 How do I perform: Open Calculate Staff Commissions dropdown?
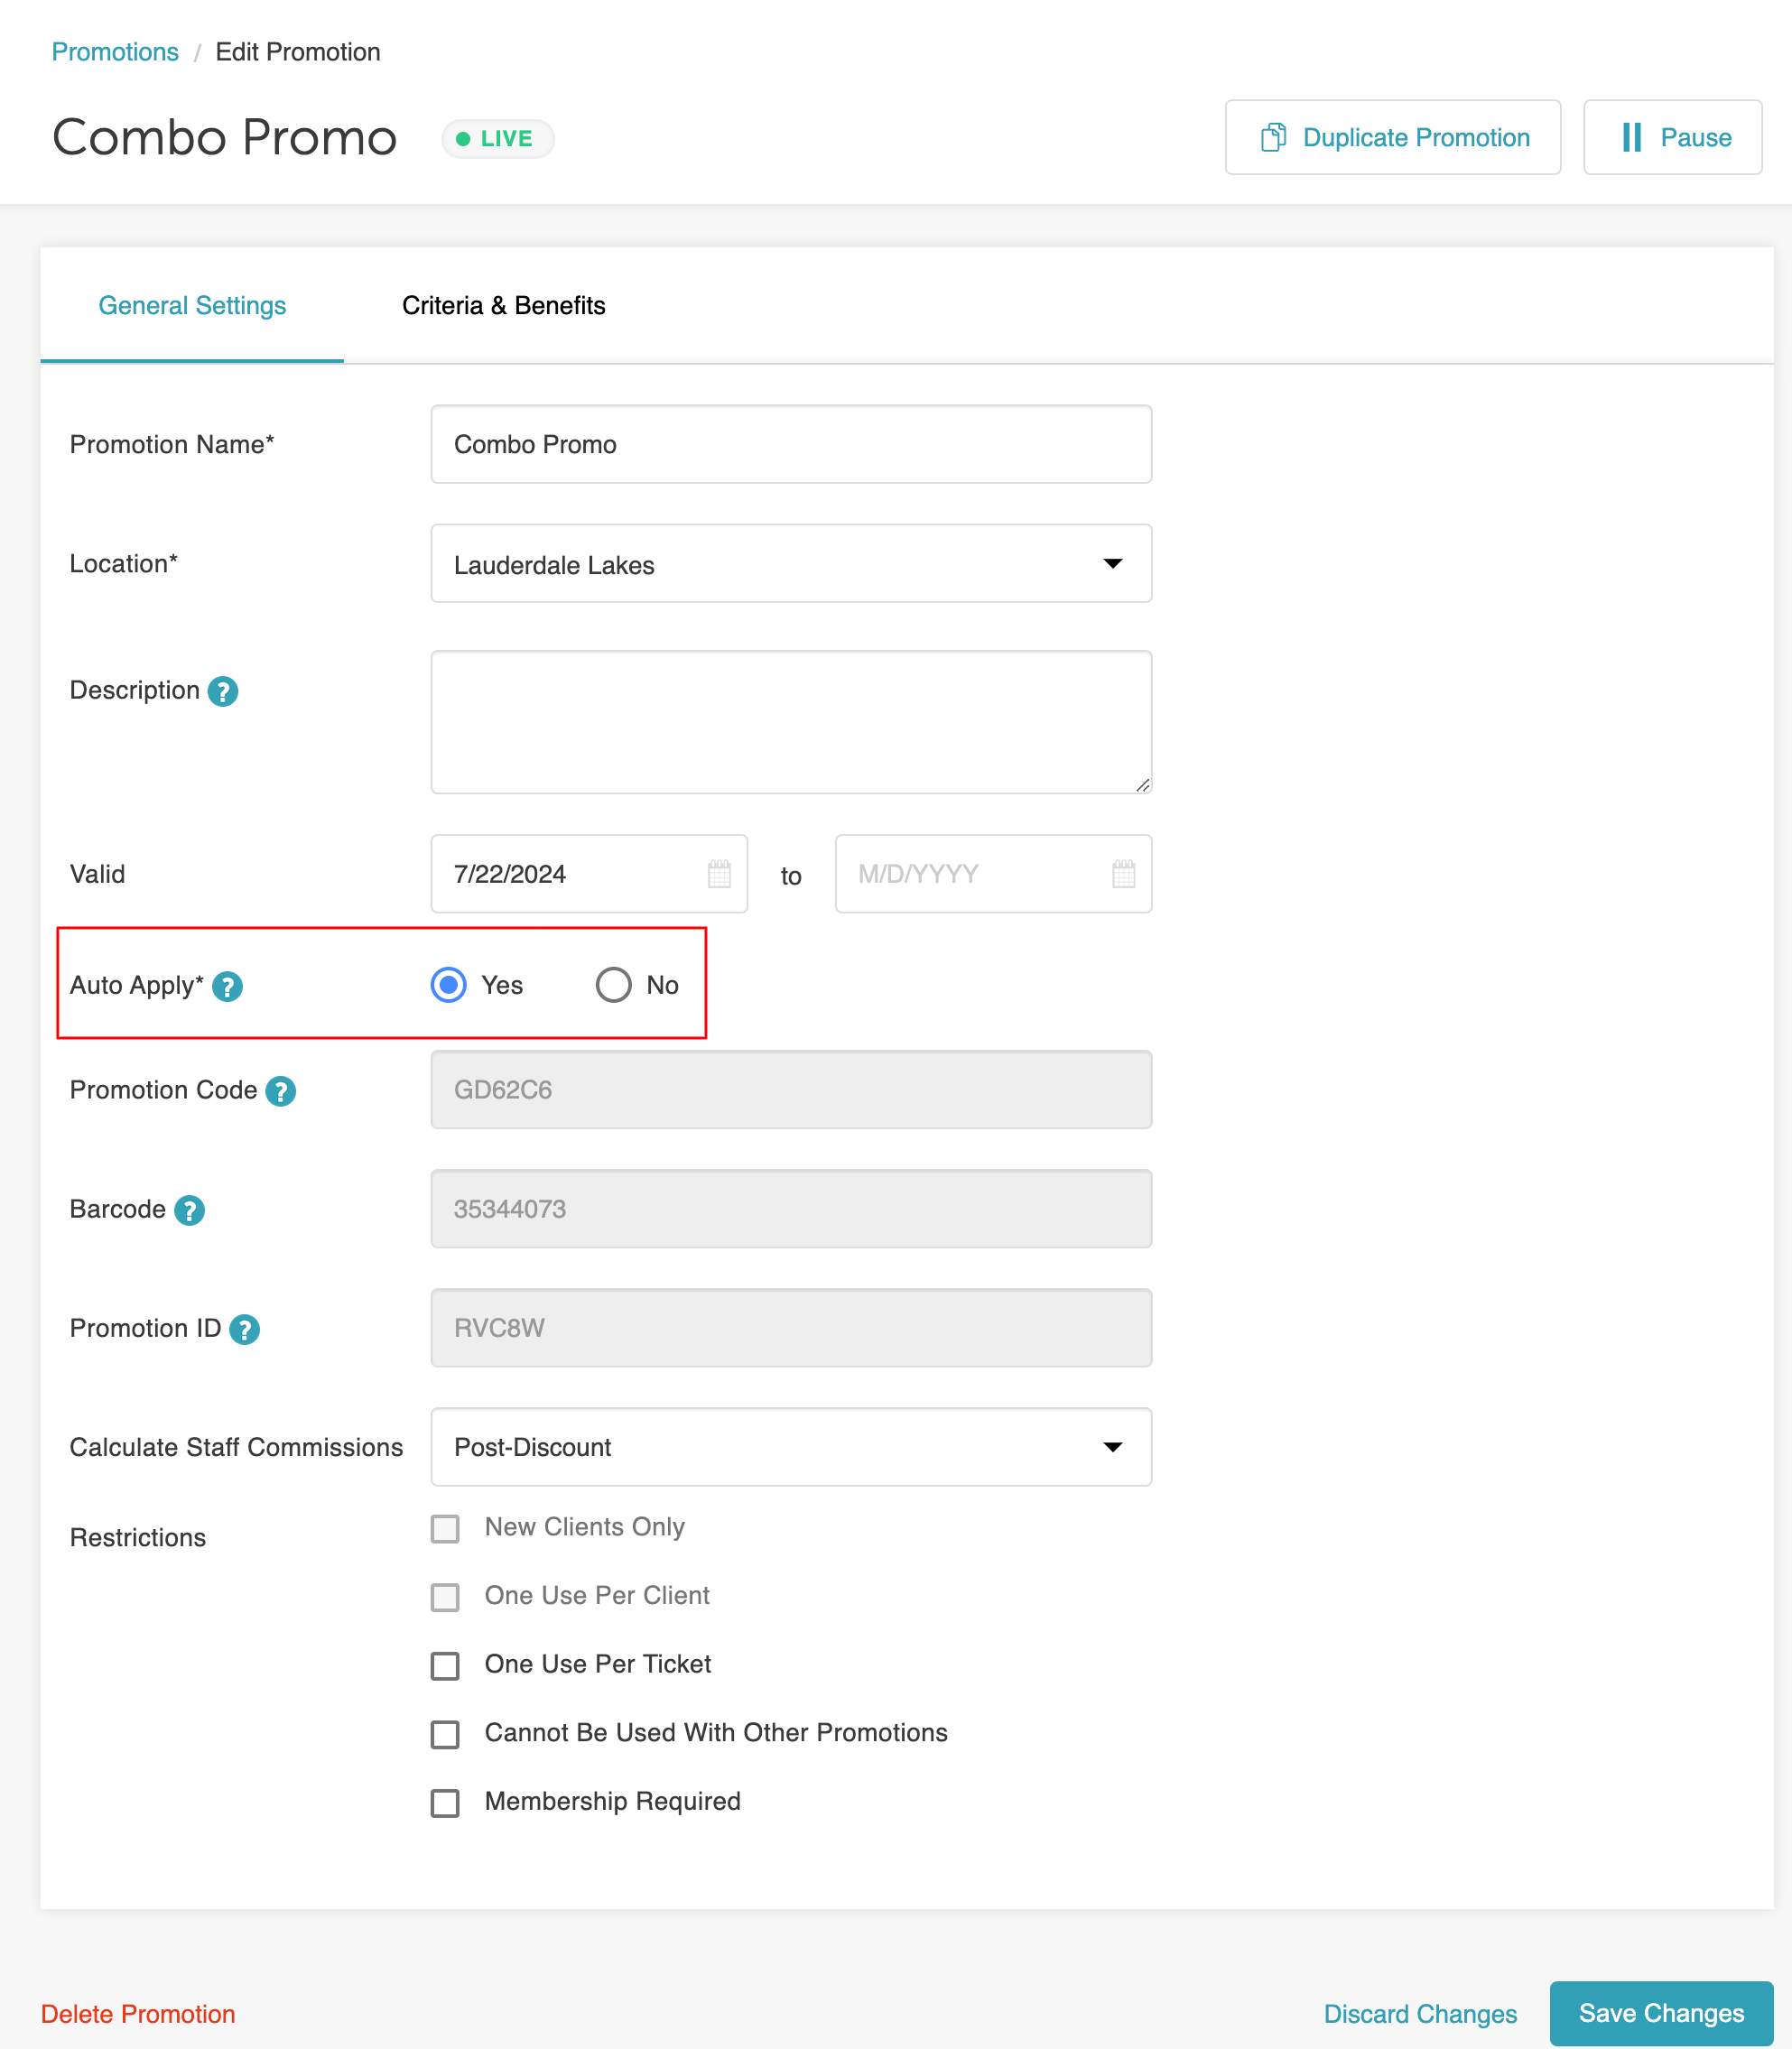(x=790, y=1447)
